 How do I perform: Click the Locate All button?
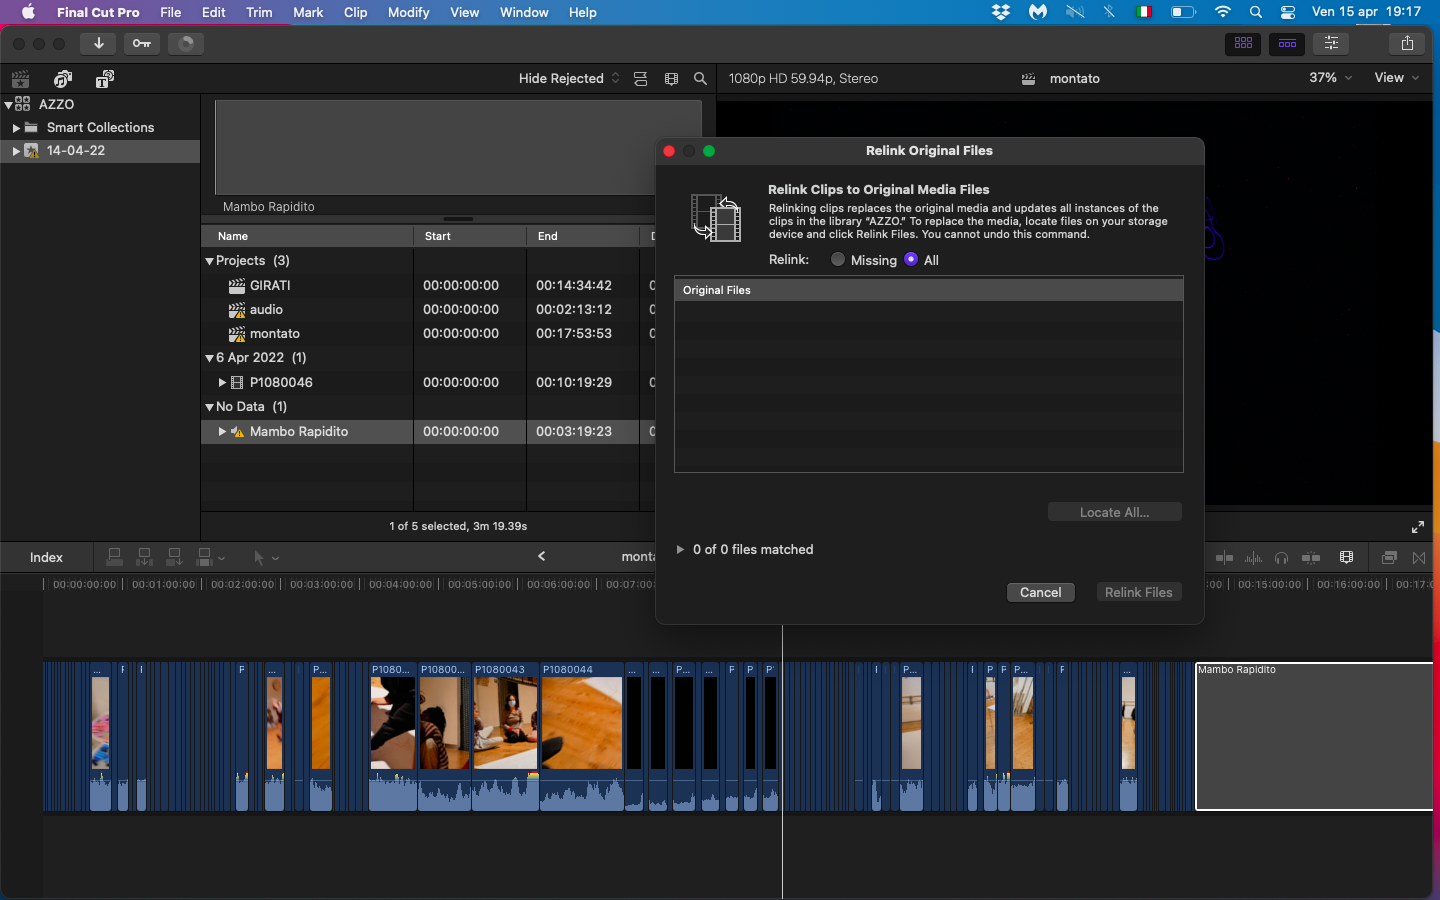pos(1114,512)
